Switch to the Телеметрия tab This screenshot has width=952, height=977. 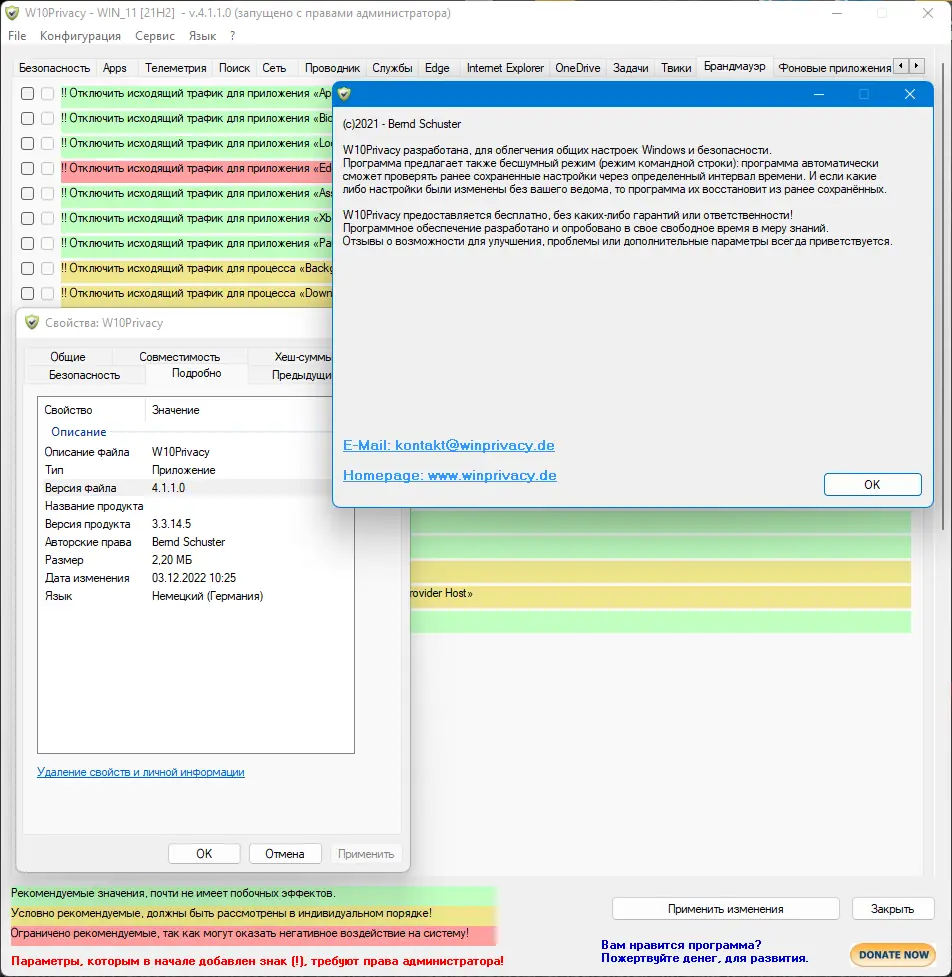[x=176, y=68]
